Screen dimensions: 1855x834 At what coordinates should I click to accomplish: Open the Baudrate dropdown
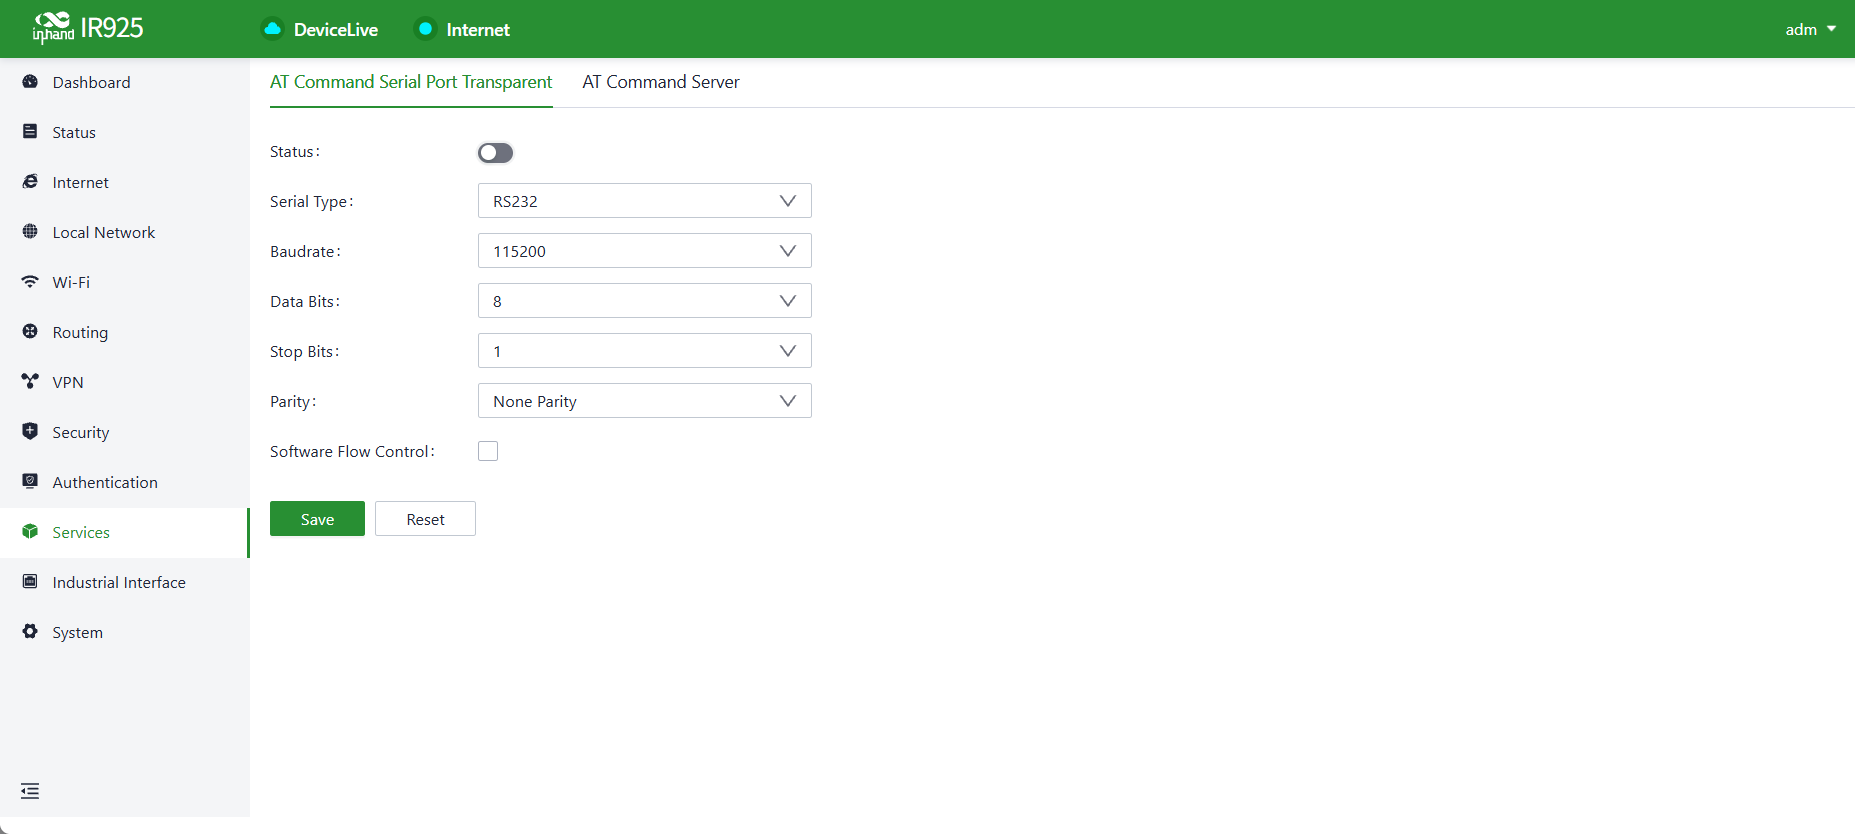(x=645, y=251)
